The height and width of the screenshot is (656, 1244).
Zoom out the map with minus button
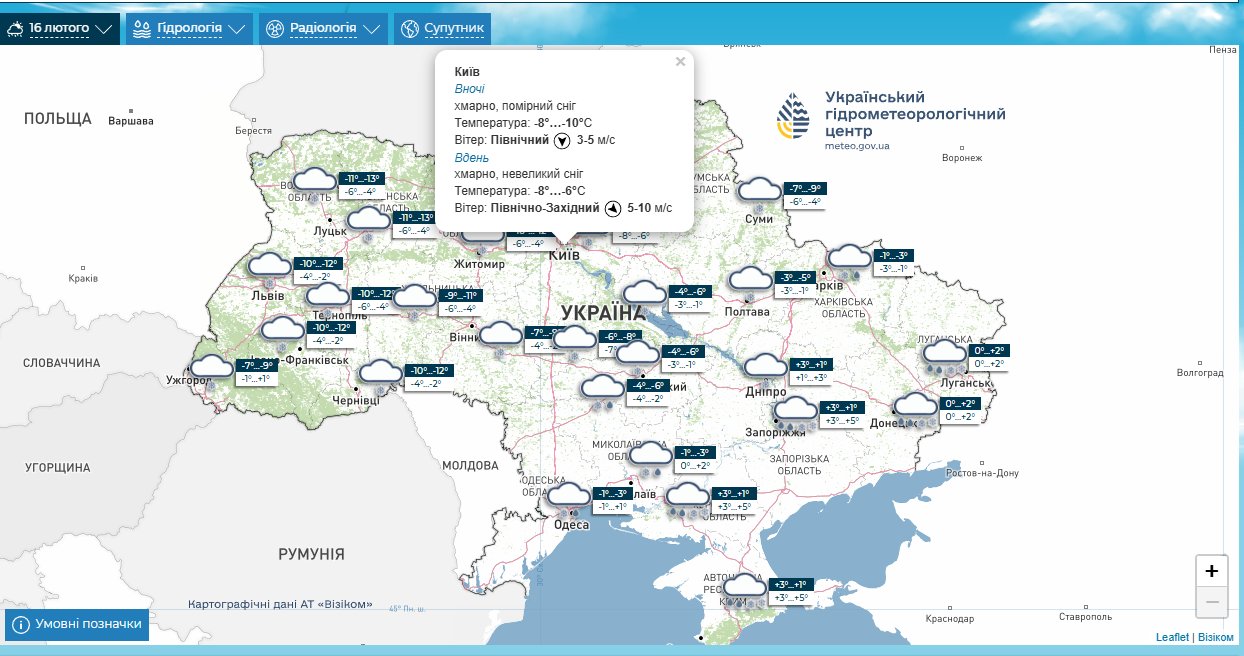(x=1211, y=601)
